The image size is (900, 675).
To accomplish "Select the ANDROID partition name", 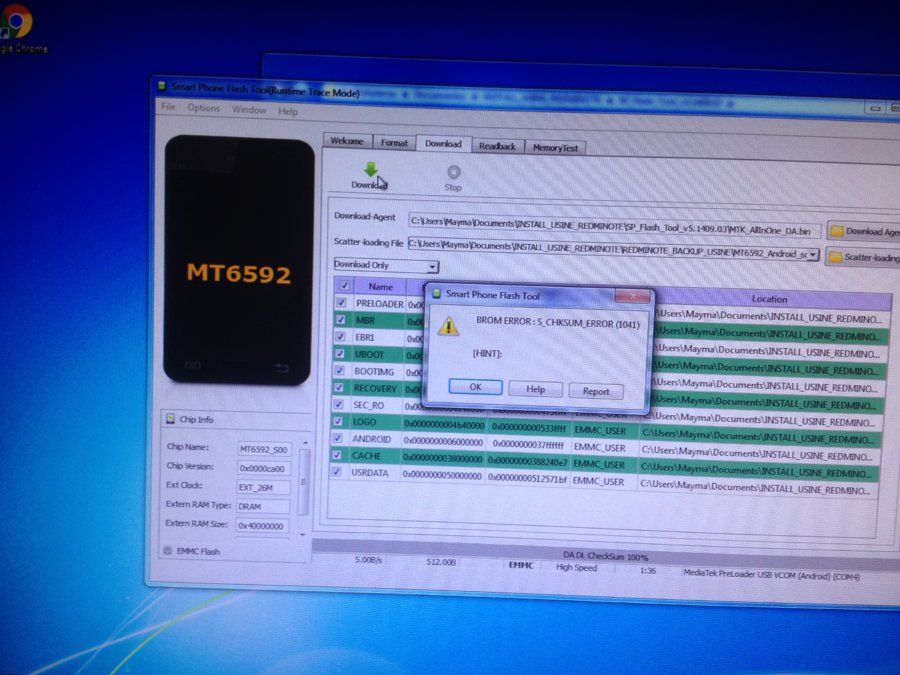I will (371, 439).
